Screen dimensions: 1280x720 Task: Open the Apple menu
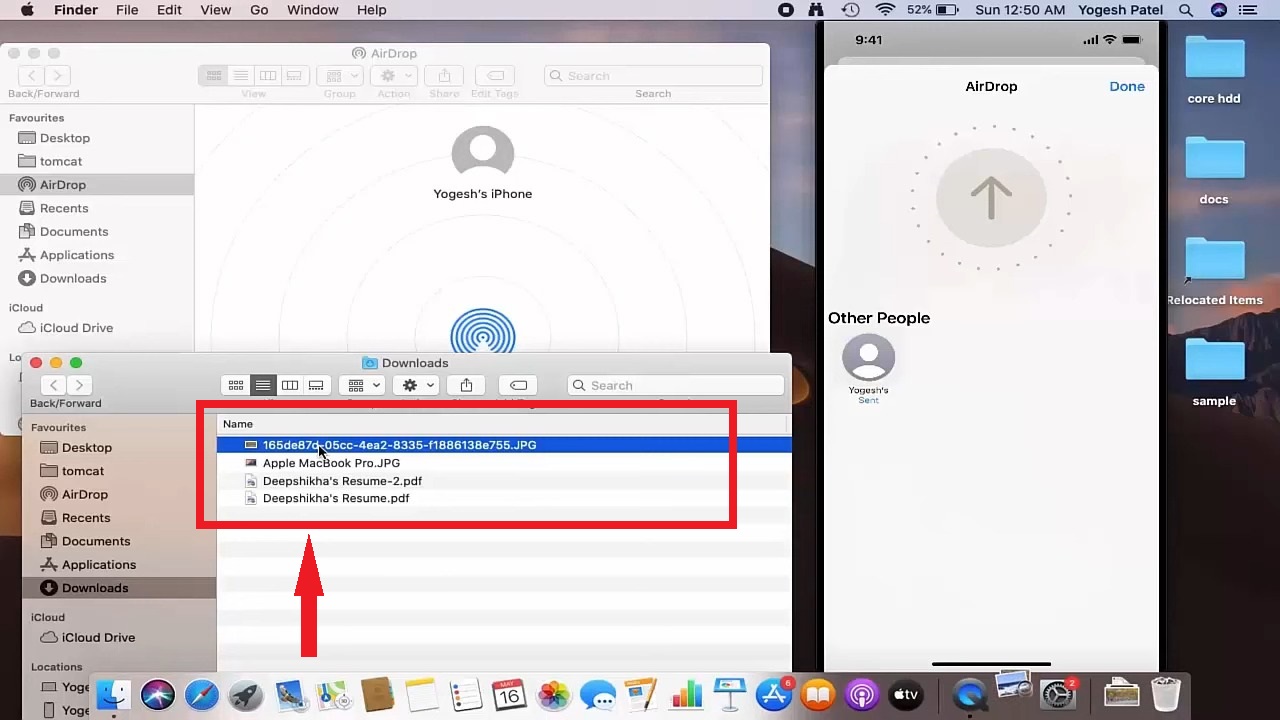pos(27,10)
